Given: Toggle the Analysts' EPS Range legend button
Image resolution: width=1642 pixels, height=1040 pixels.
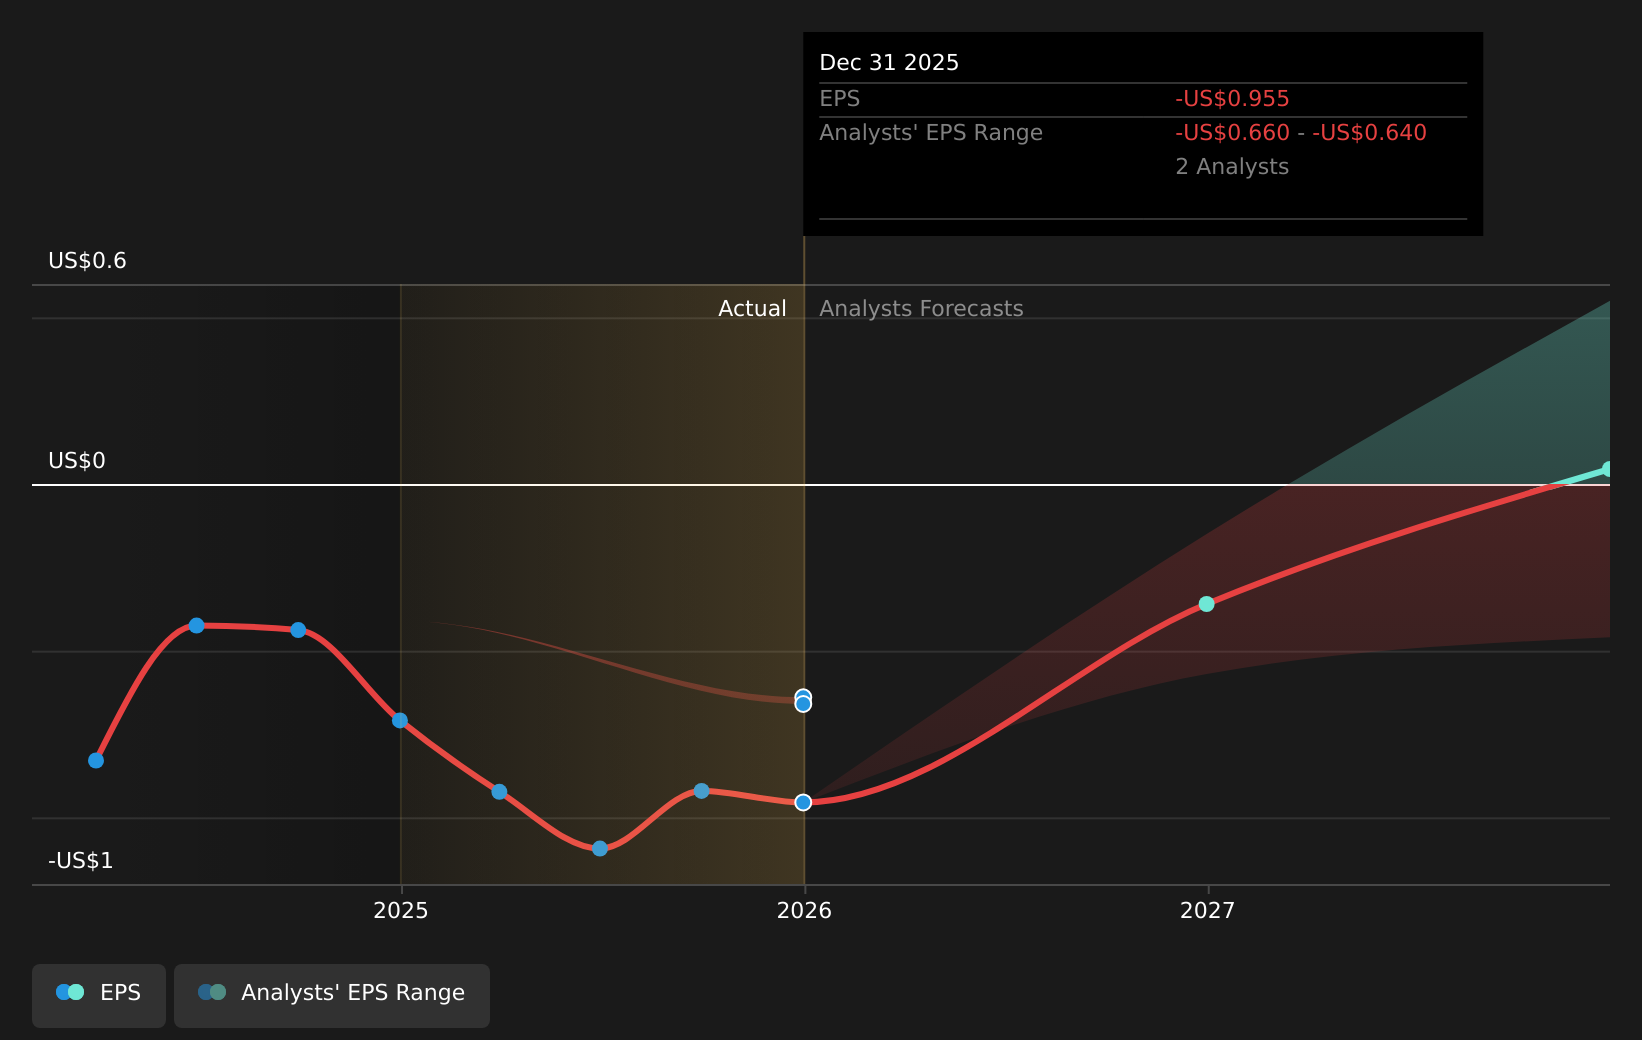Looking at the screenshot, I should (332, 995).
